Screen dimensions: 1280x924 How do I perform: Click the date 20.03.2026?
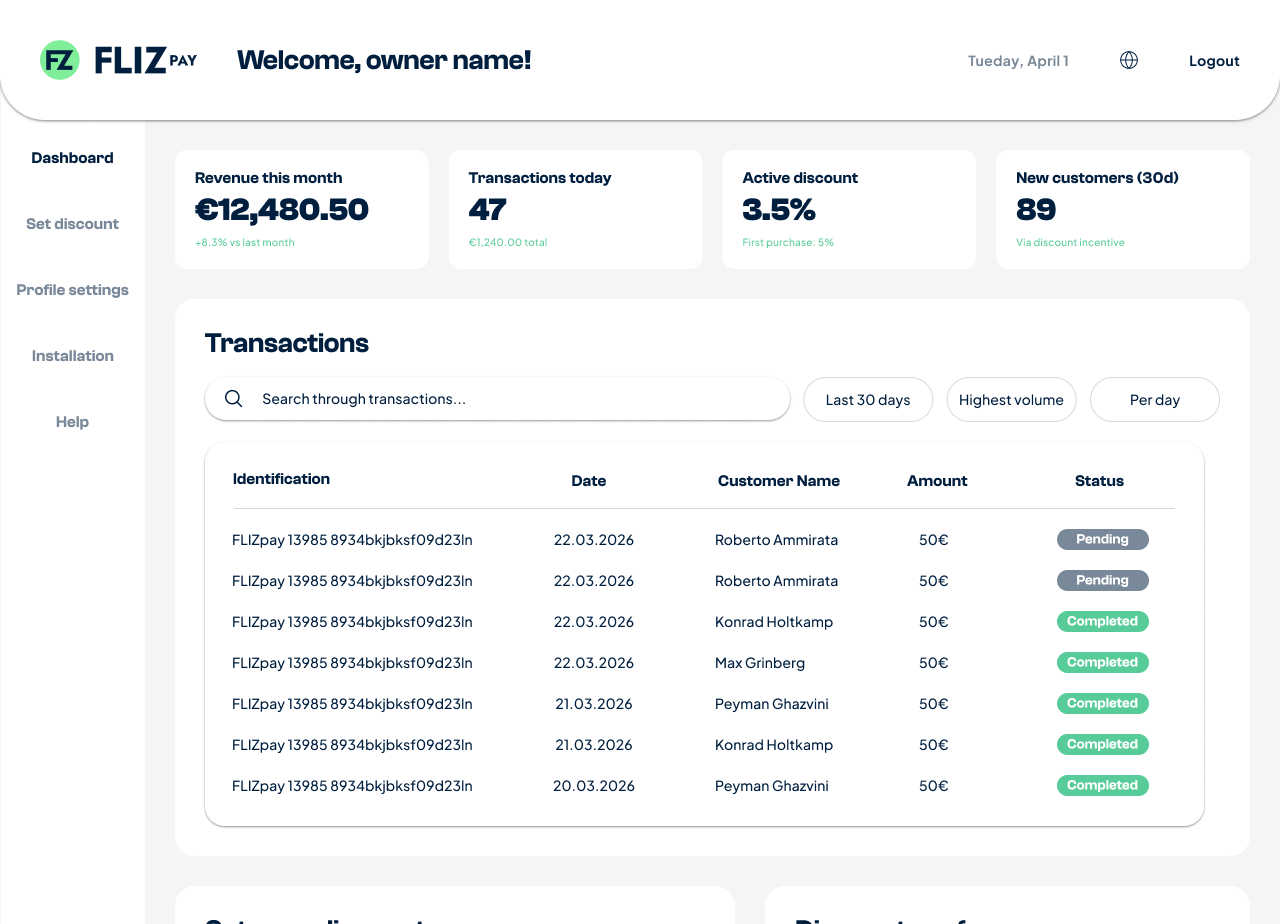[594, 786]
